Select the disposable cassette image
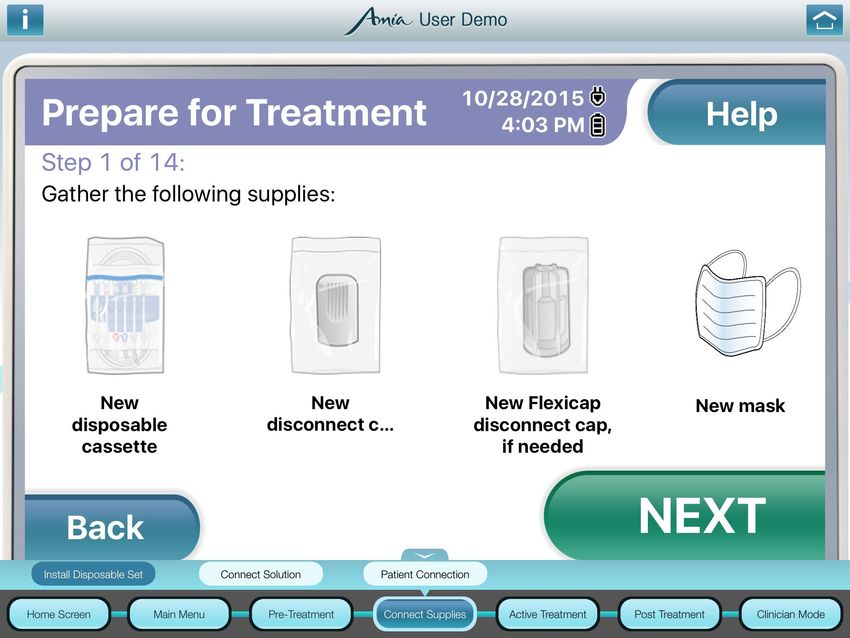Image resolution: width=850 pixels, height=638 pixels. pos(125,305)
